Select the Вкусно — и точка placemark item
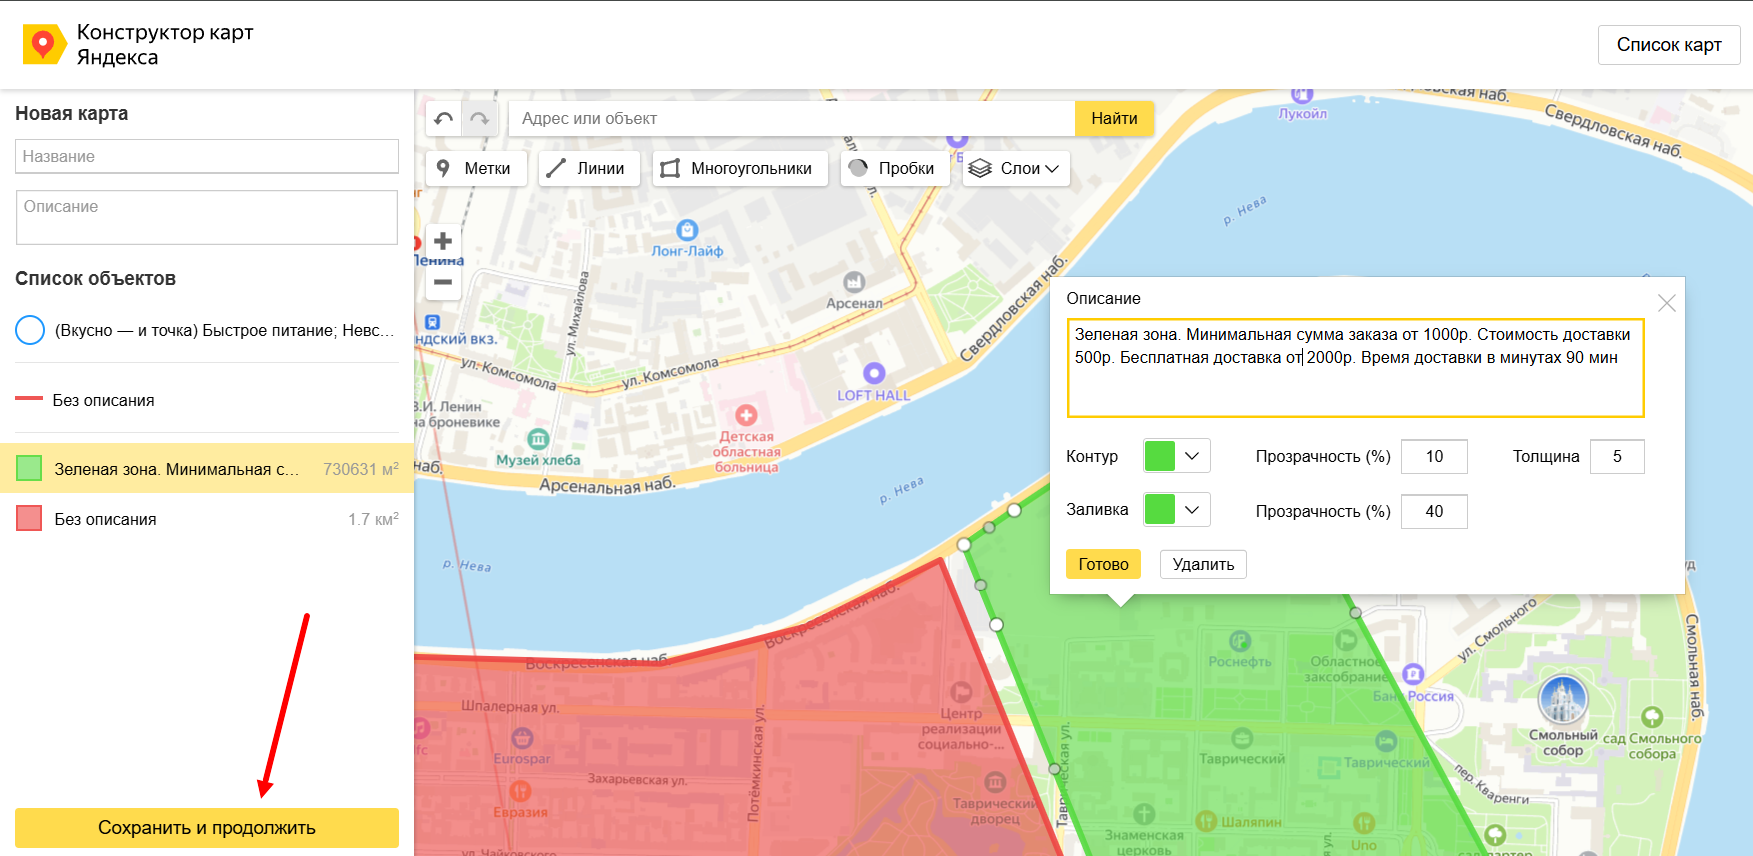The image size is (1753, 856). tap(207, 330)
